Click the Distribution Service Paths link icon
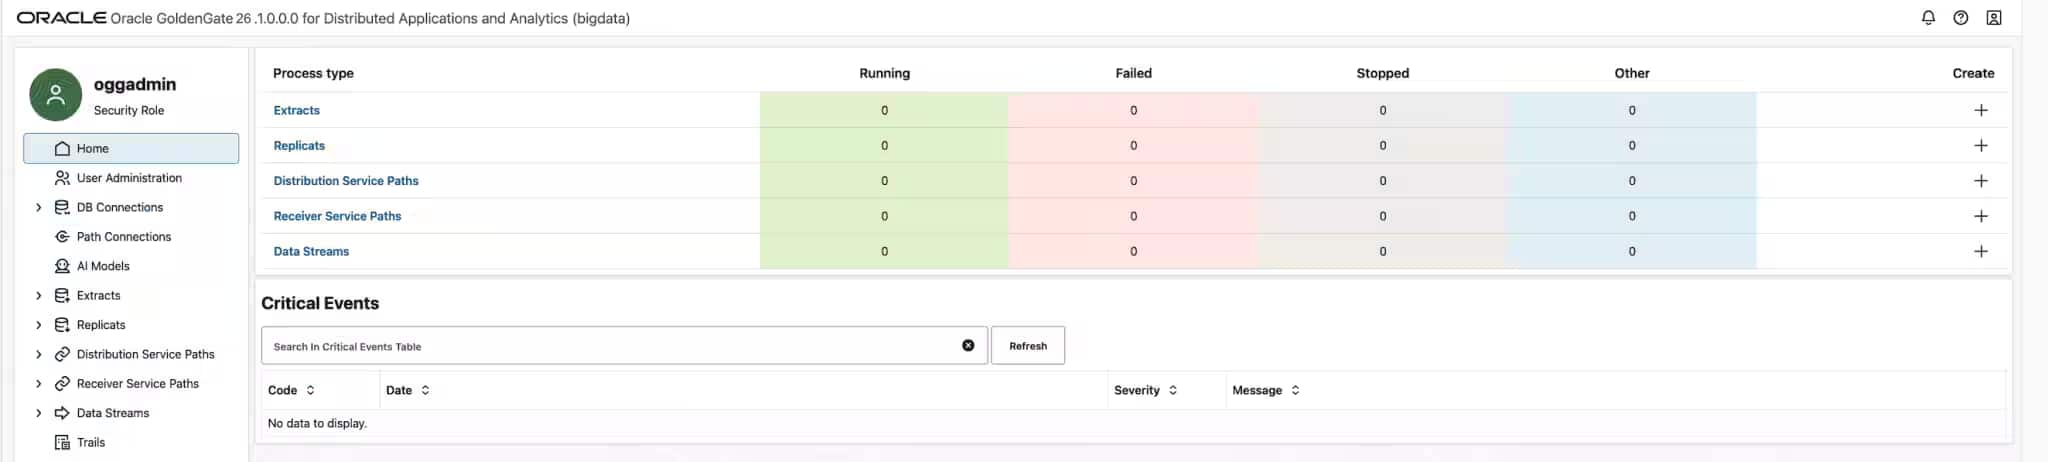Image resolution: width=2048 pixels, height=462 pixels. pos(62,354)
